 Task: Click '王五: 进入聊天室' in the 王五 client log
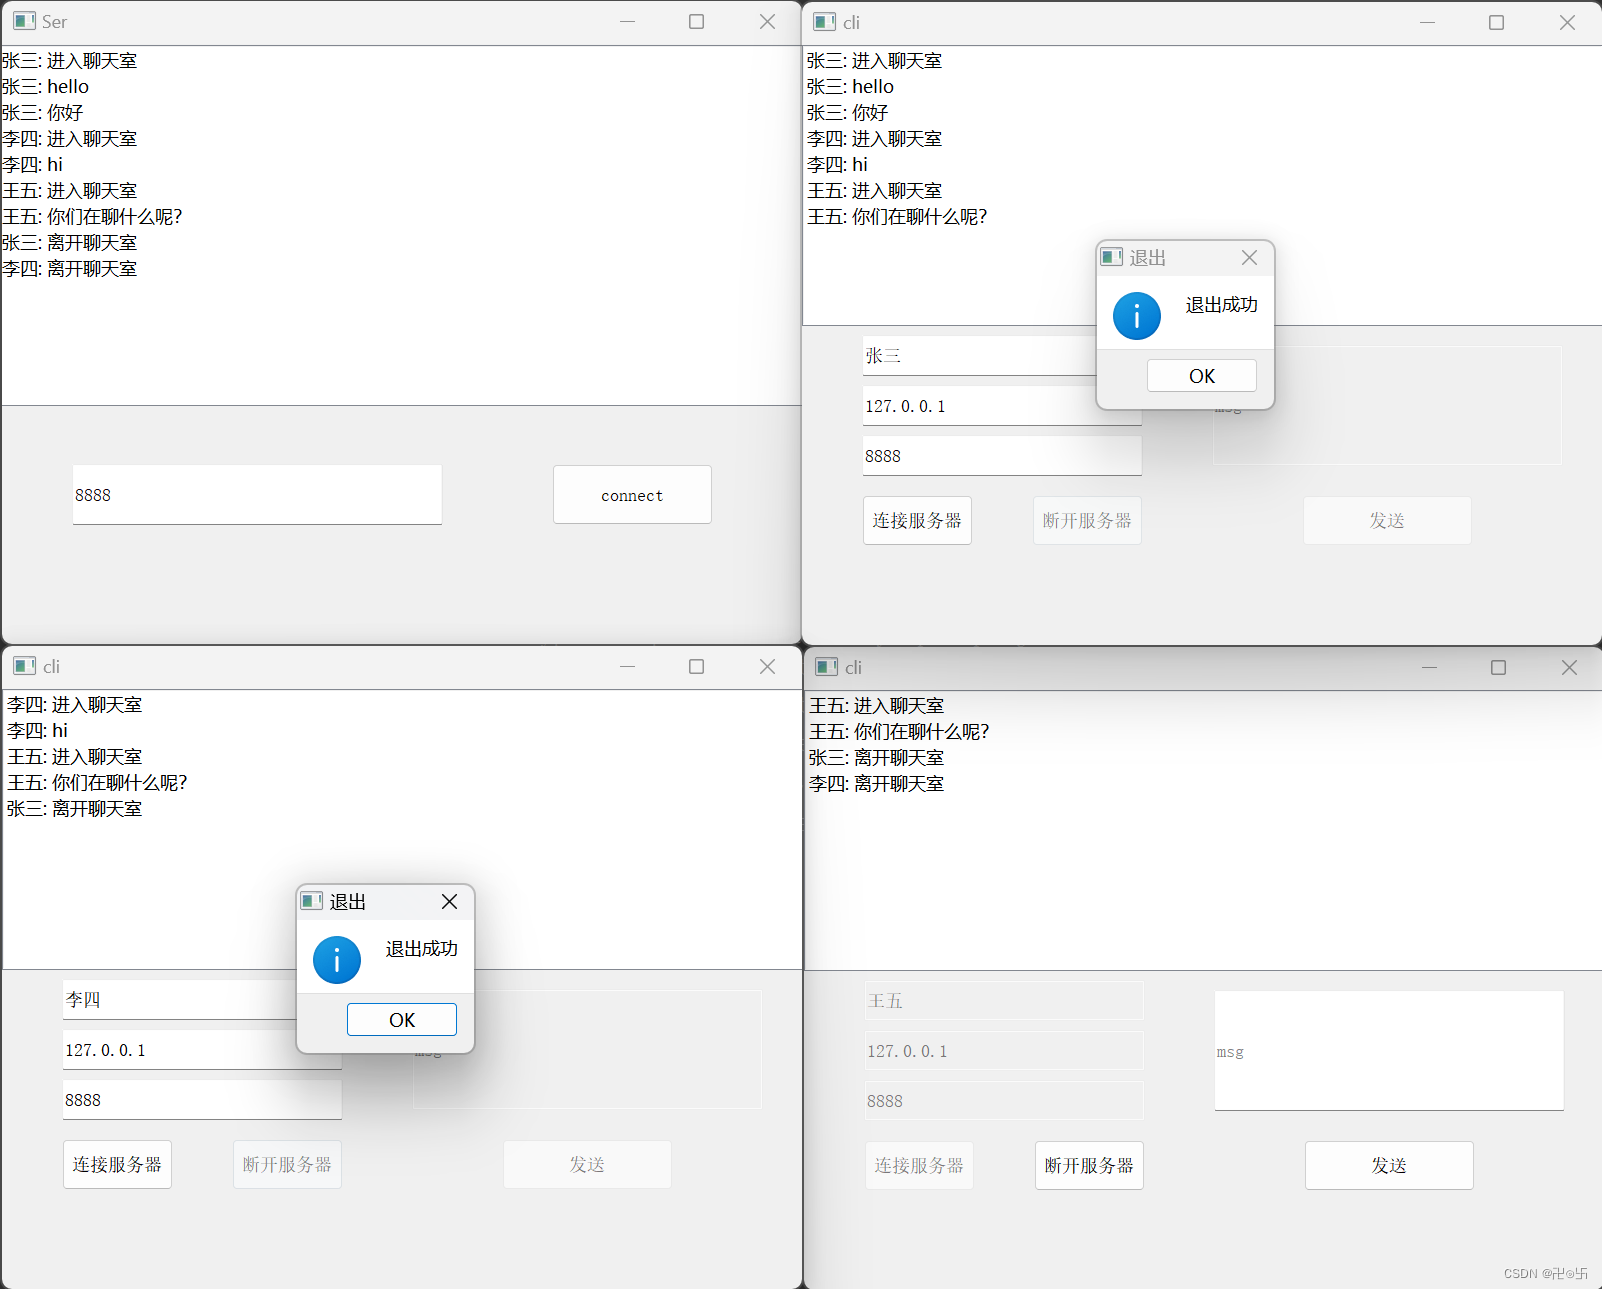[877, 706]
